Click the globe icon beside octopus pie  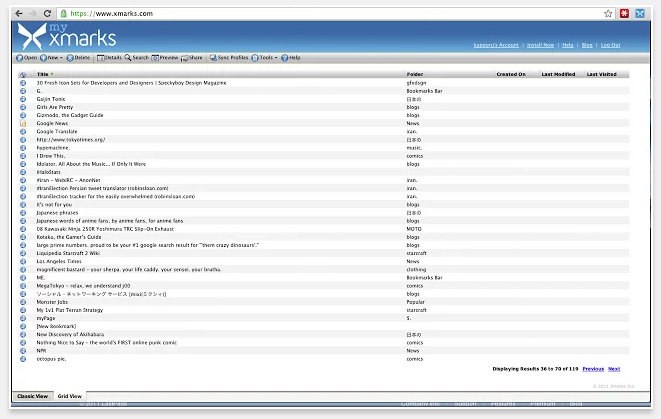click(x=23, y=359)
